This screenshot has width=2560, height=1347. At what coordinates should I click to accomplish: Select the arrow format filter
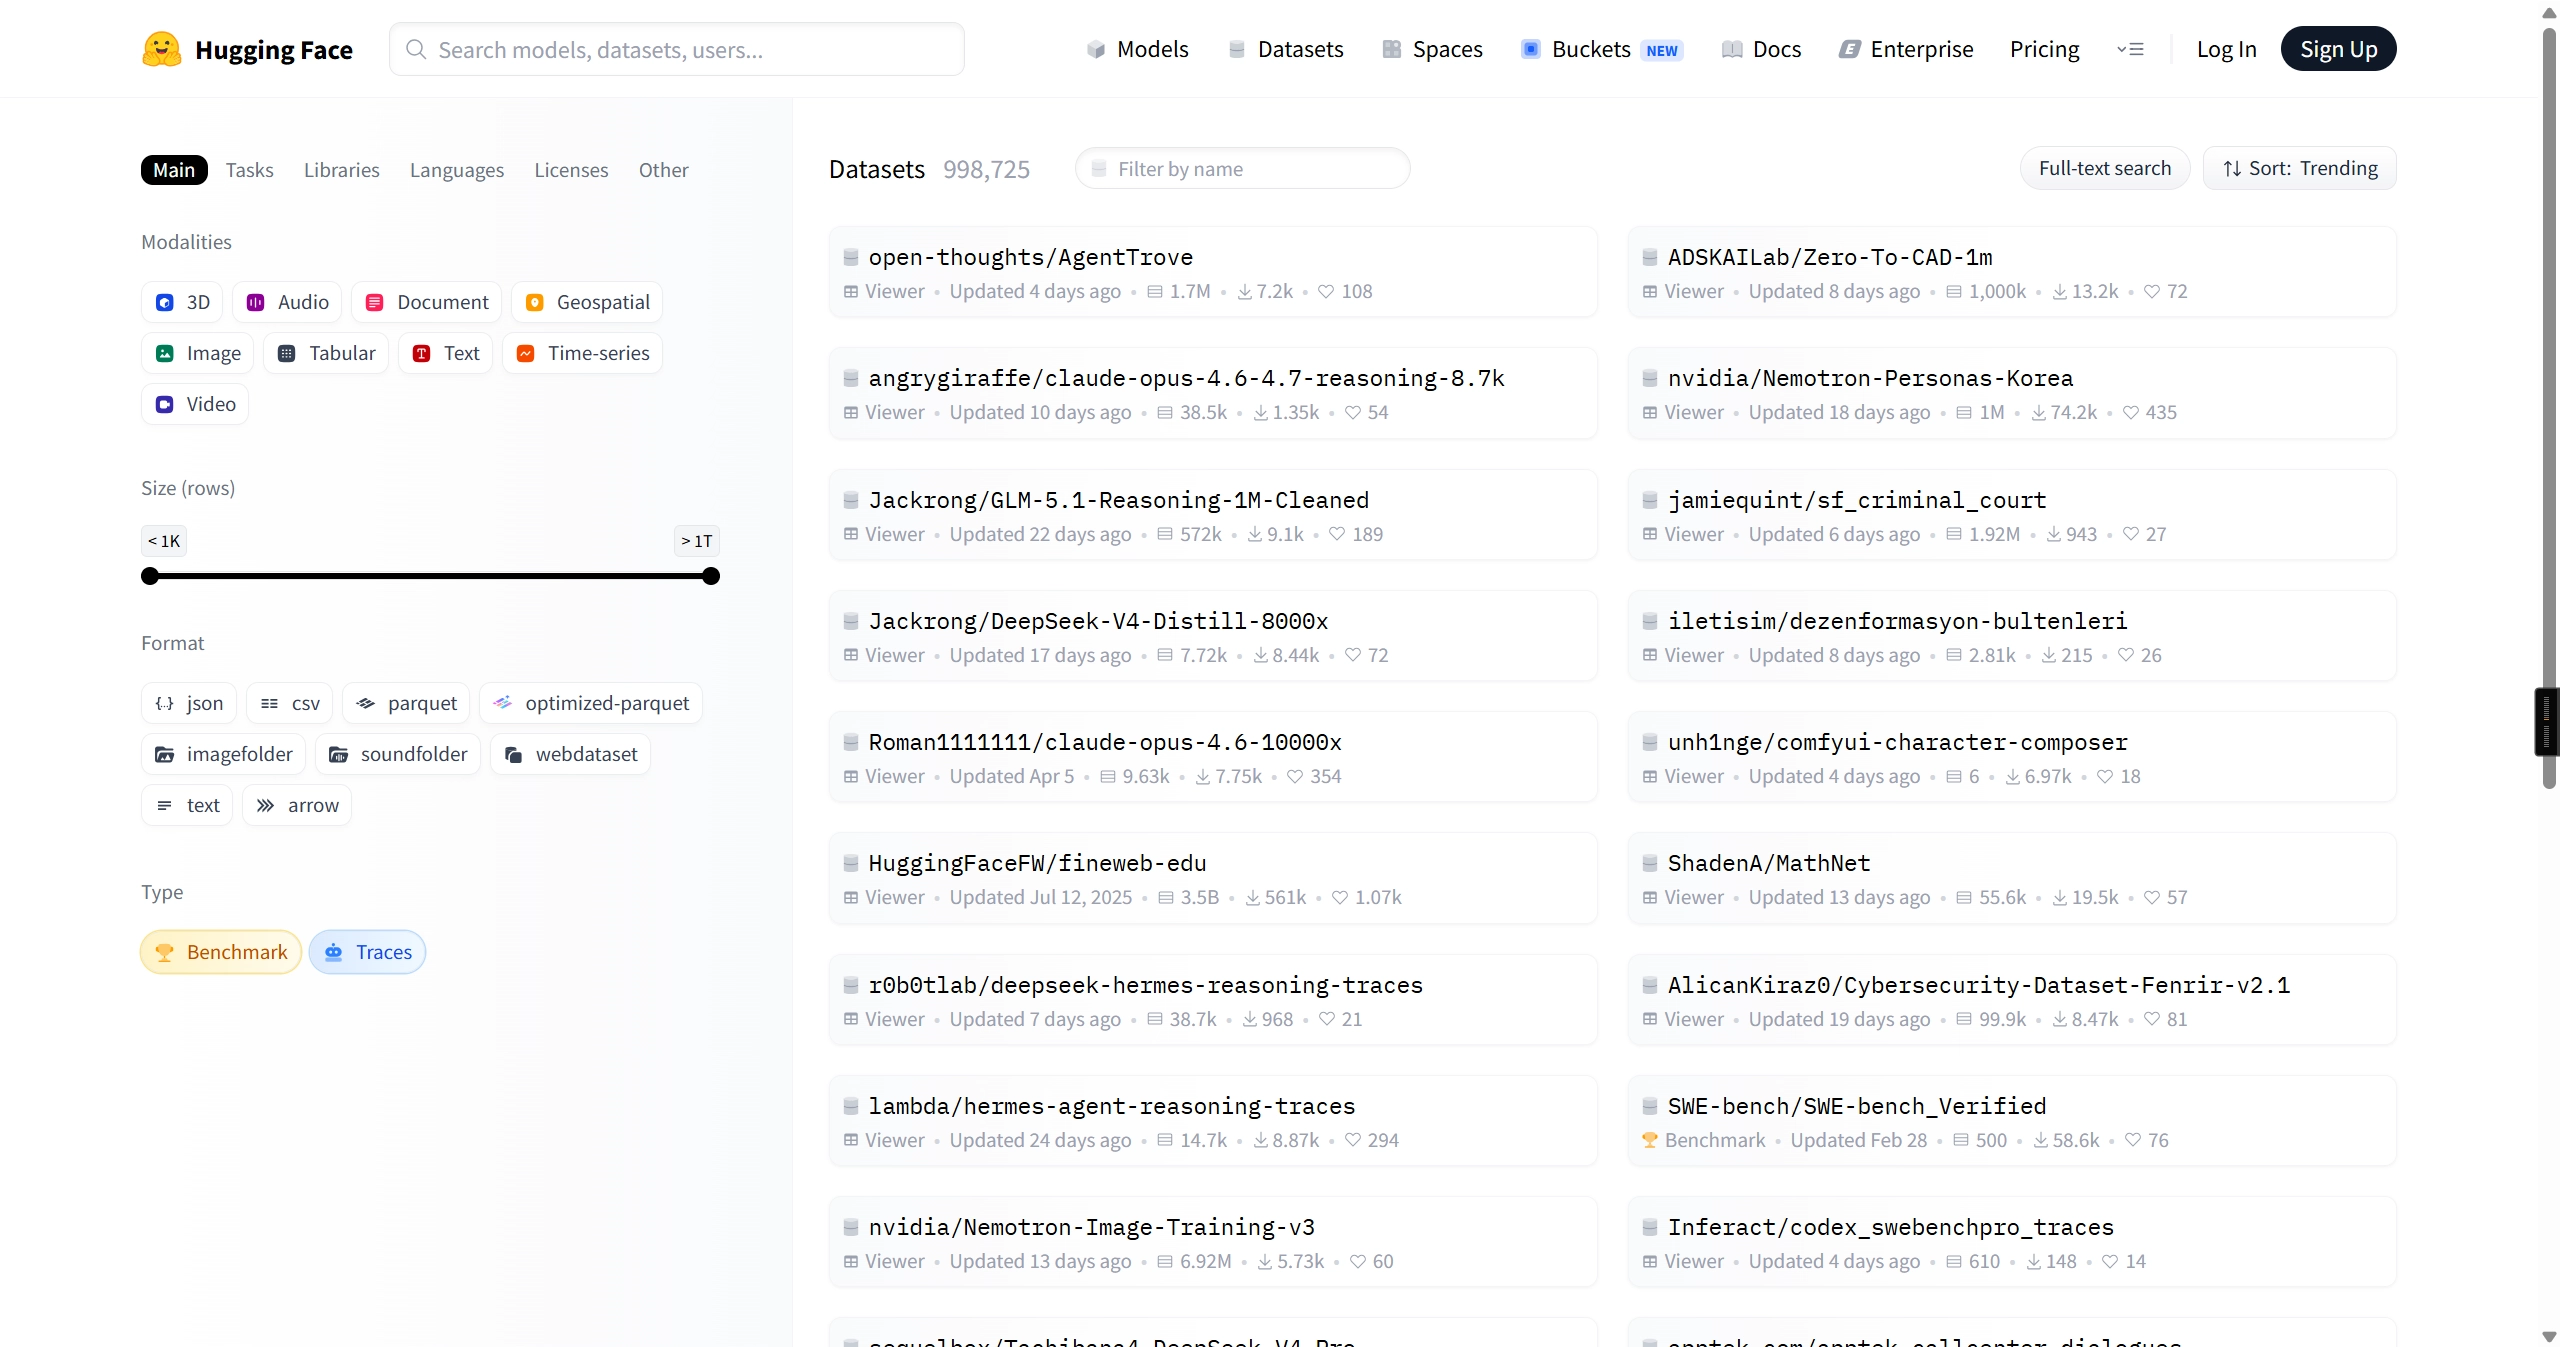297,805
